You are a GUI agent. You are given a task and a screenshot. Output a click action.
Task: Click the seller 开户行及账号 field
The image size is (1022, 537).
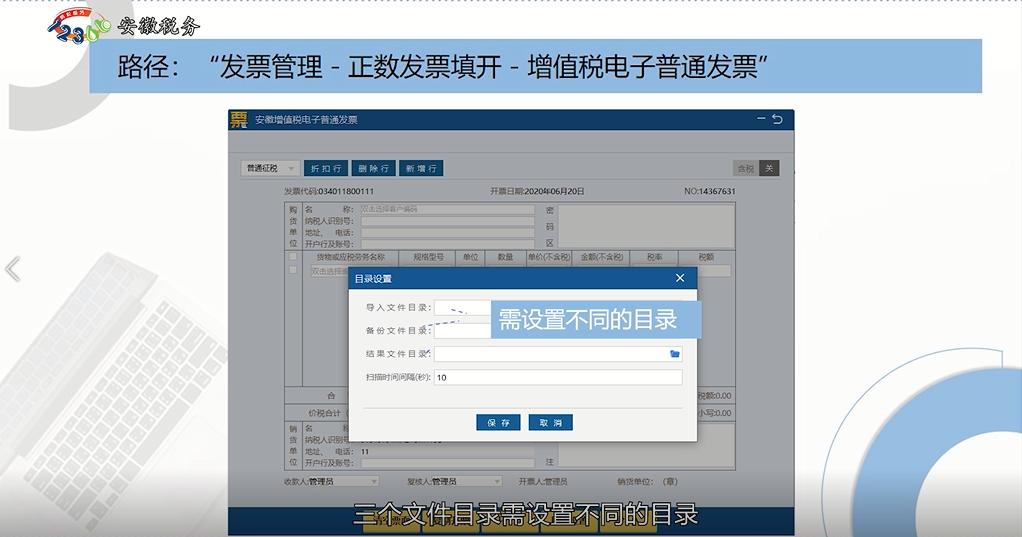coord(448,463)
